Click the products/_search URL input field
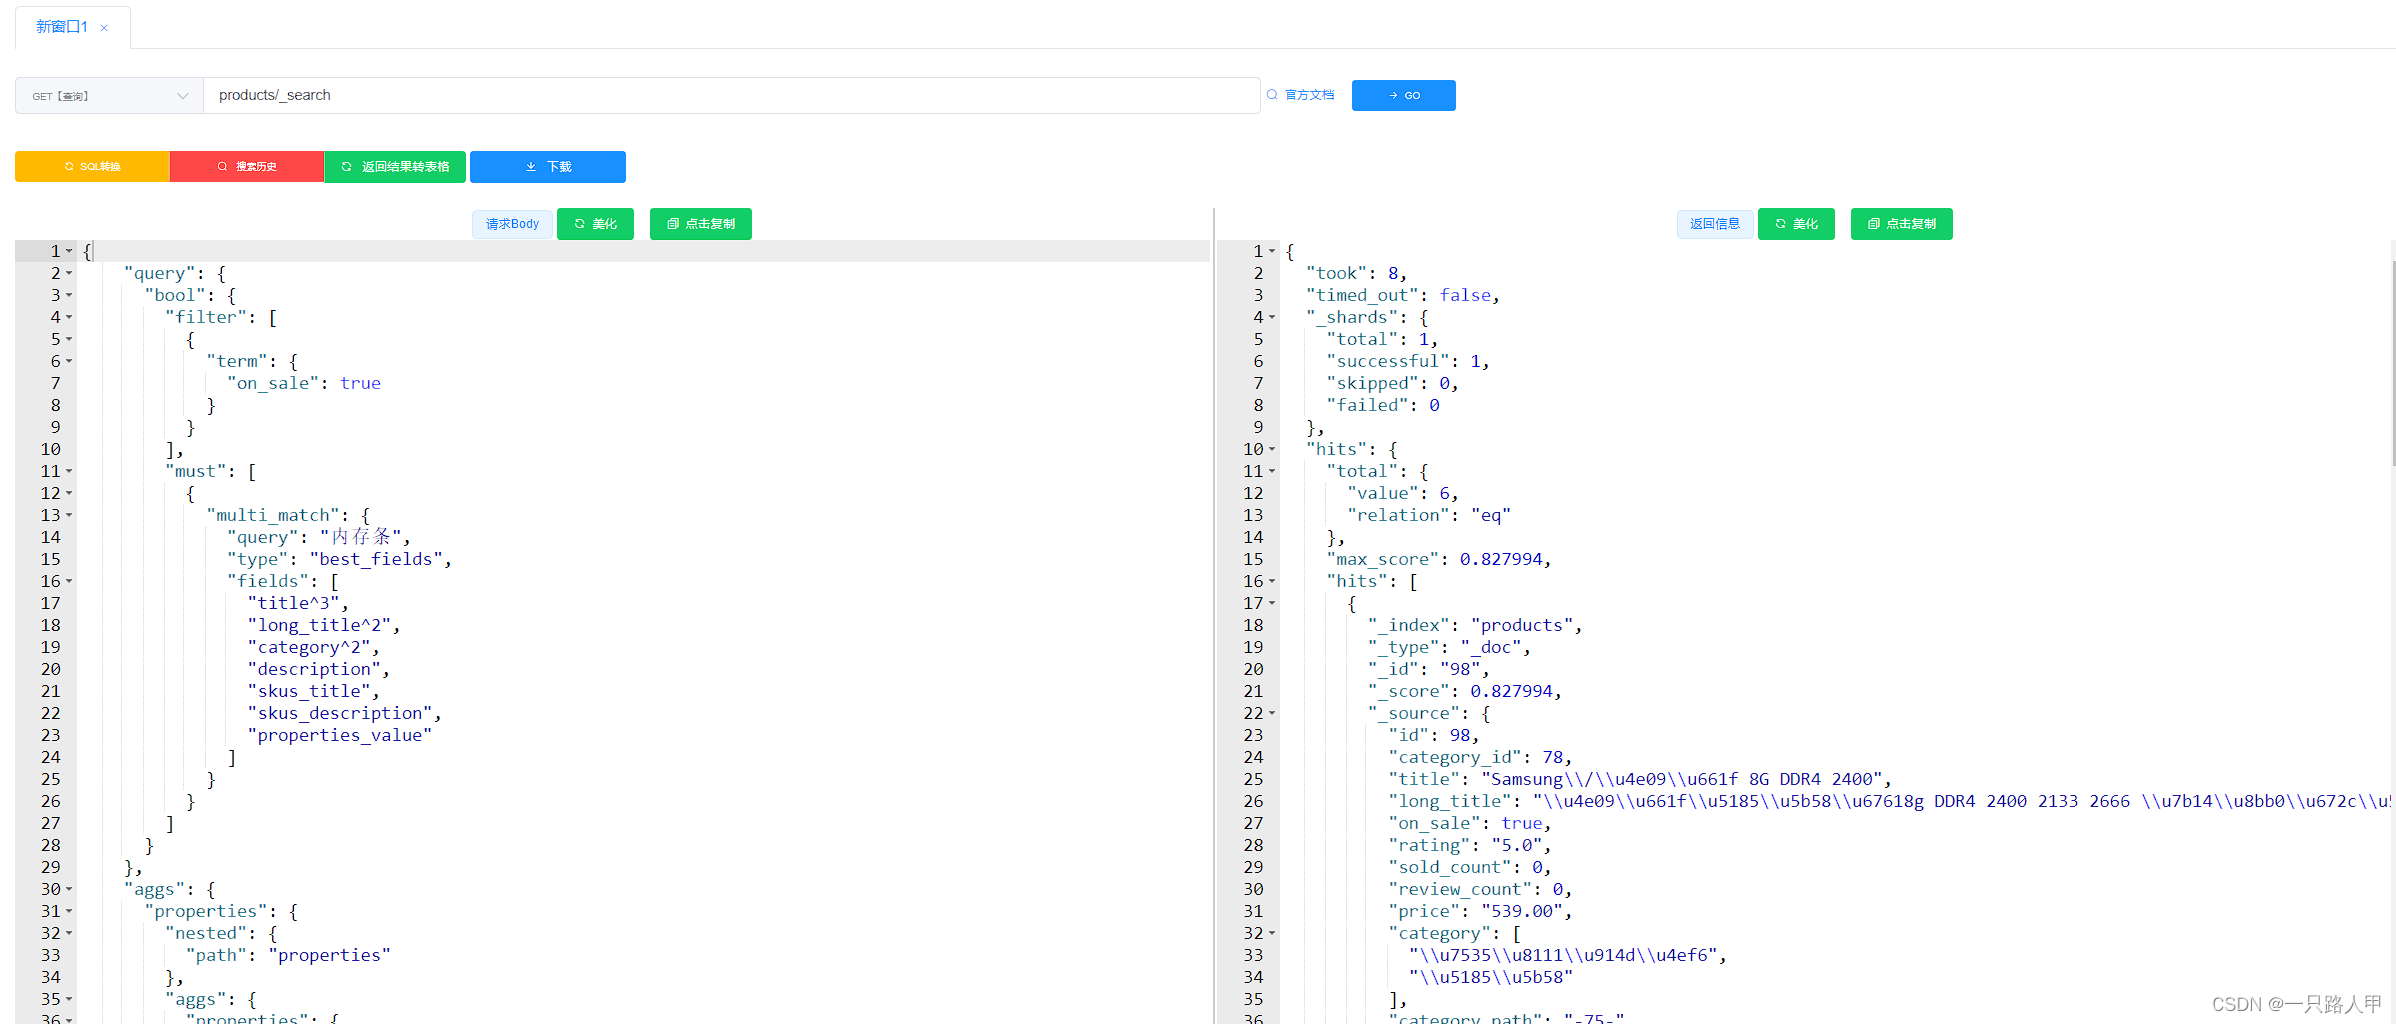This screenshot has height=1024, width=2396. (731, 95)
